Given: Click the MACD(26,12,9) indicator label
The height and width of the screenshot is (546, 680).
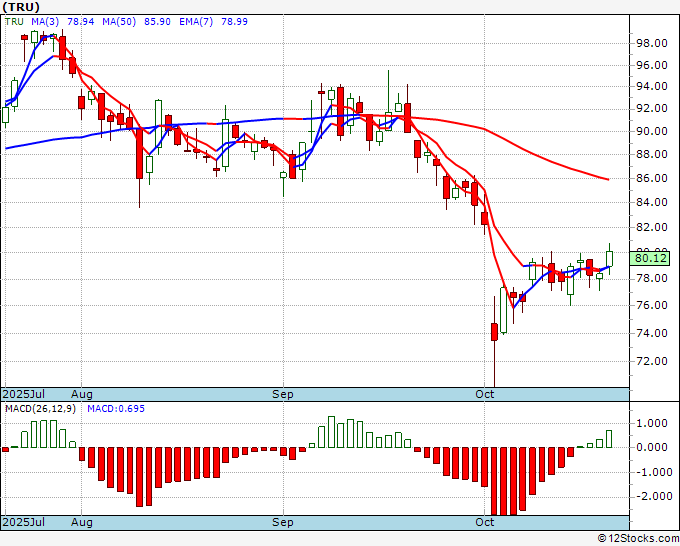Looking at the screenshot, I should (40, 409).
